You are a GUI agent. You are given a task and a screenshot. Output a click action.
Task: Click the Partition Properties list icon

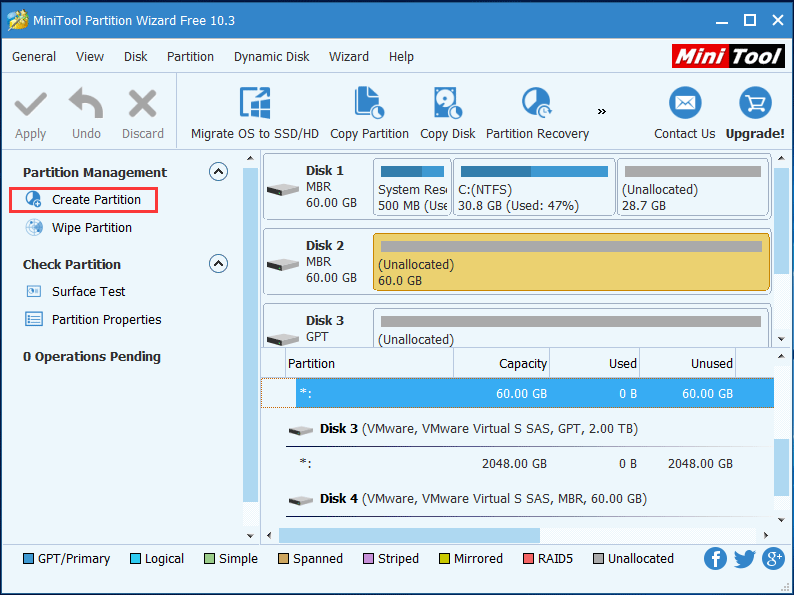(x=34, y=319)
